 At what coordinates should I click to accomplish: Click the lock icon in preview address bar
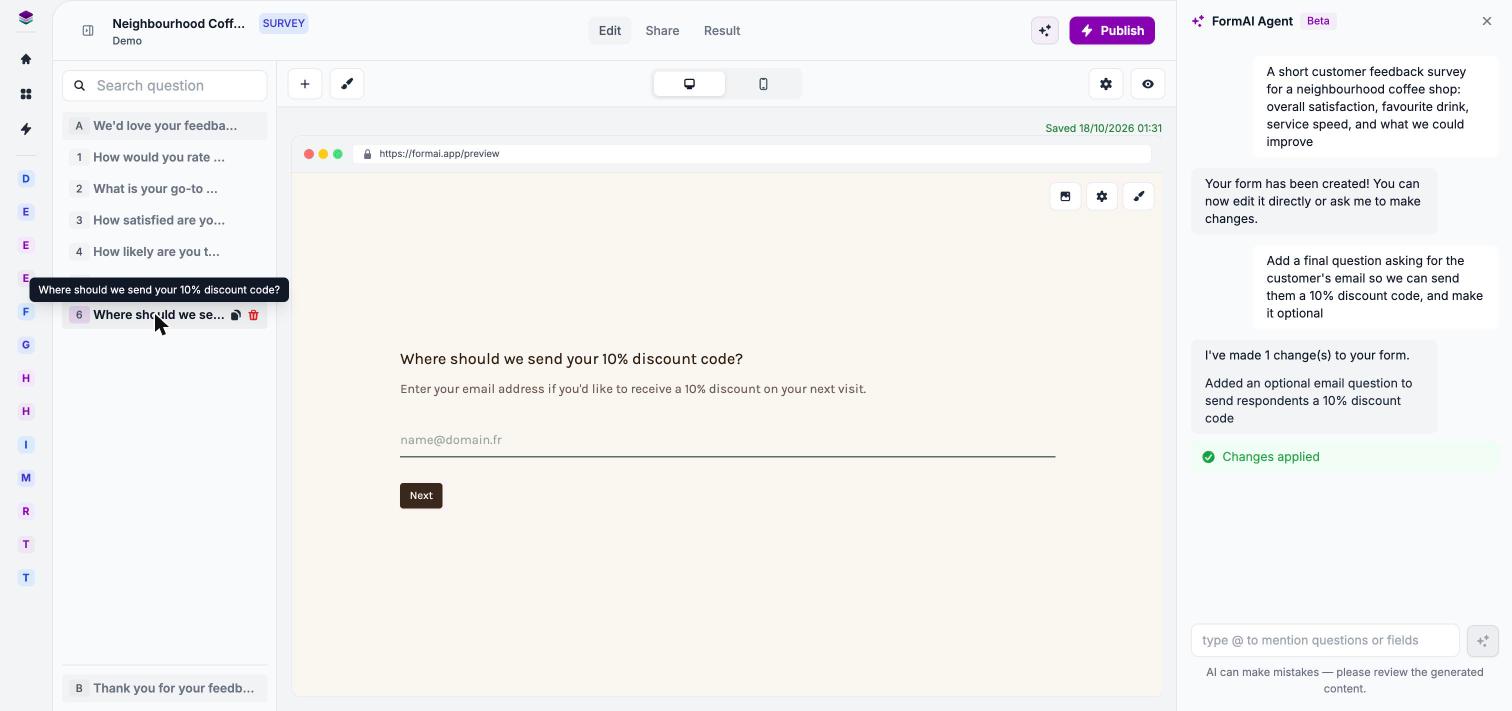tap(367, 154)
